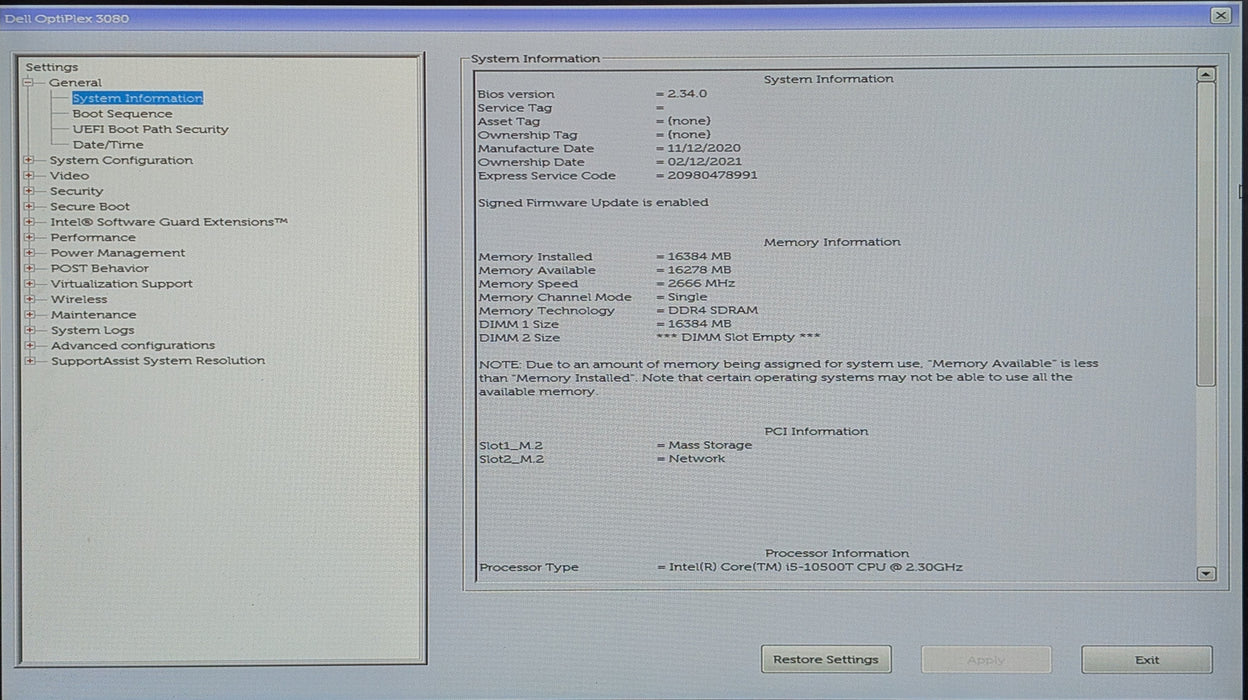1248x700 pixels.
Task: Select the System Configuration label
Action: tap(121, 160)
